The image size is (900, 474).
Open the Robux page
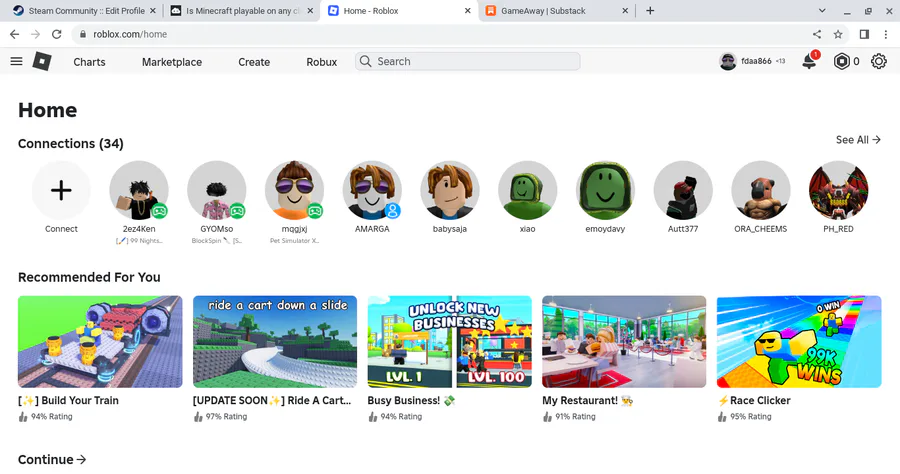coord(321,62)
